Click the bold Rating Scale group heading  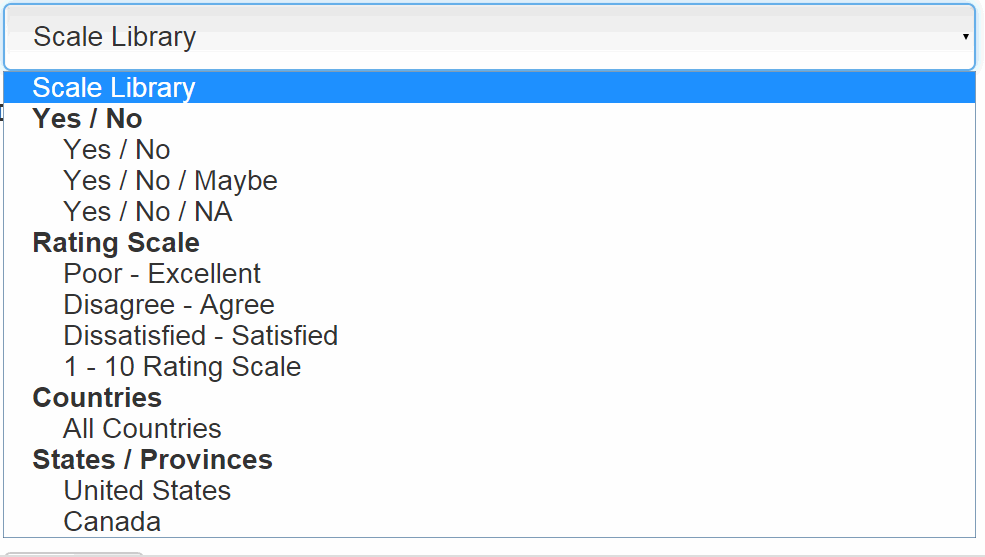(x=116, y=243)
